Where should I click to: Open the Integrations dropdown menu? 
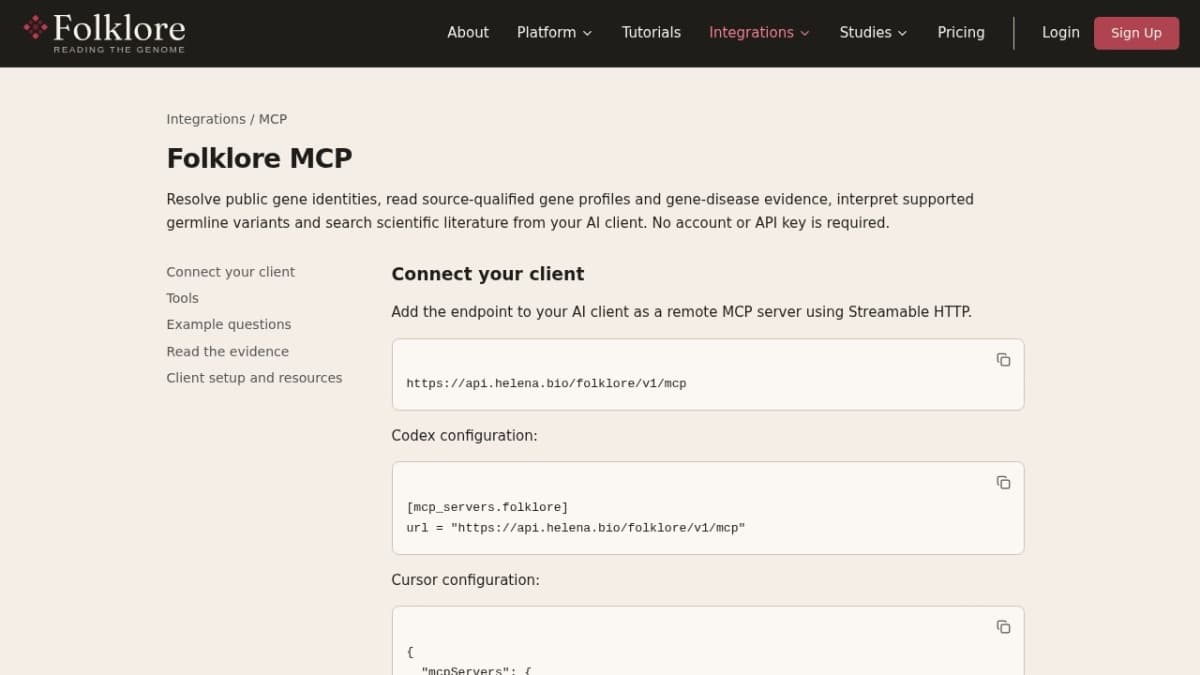[759, 32]
